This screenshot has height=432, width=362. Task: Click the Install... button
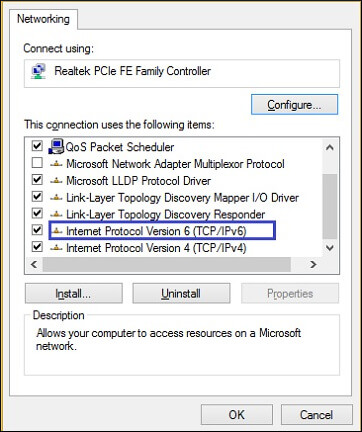click(x=73, y=294)
